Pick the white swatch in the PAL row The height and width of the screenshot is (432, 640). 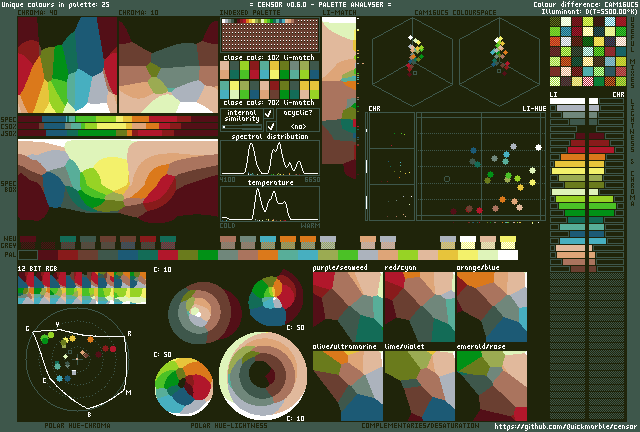point(508,255)
